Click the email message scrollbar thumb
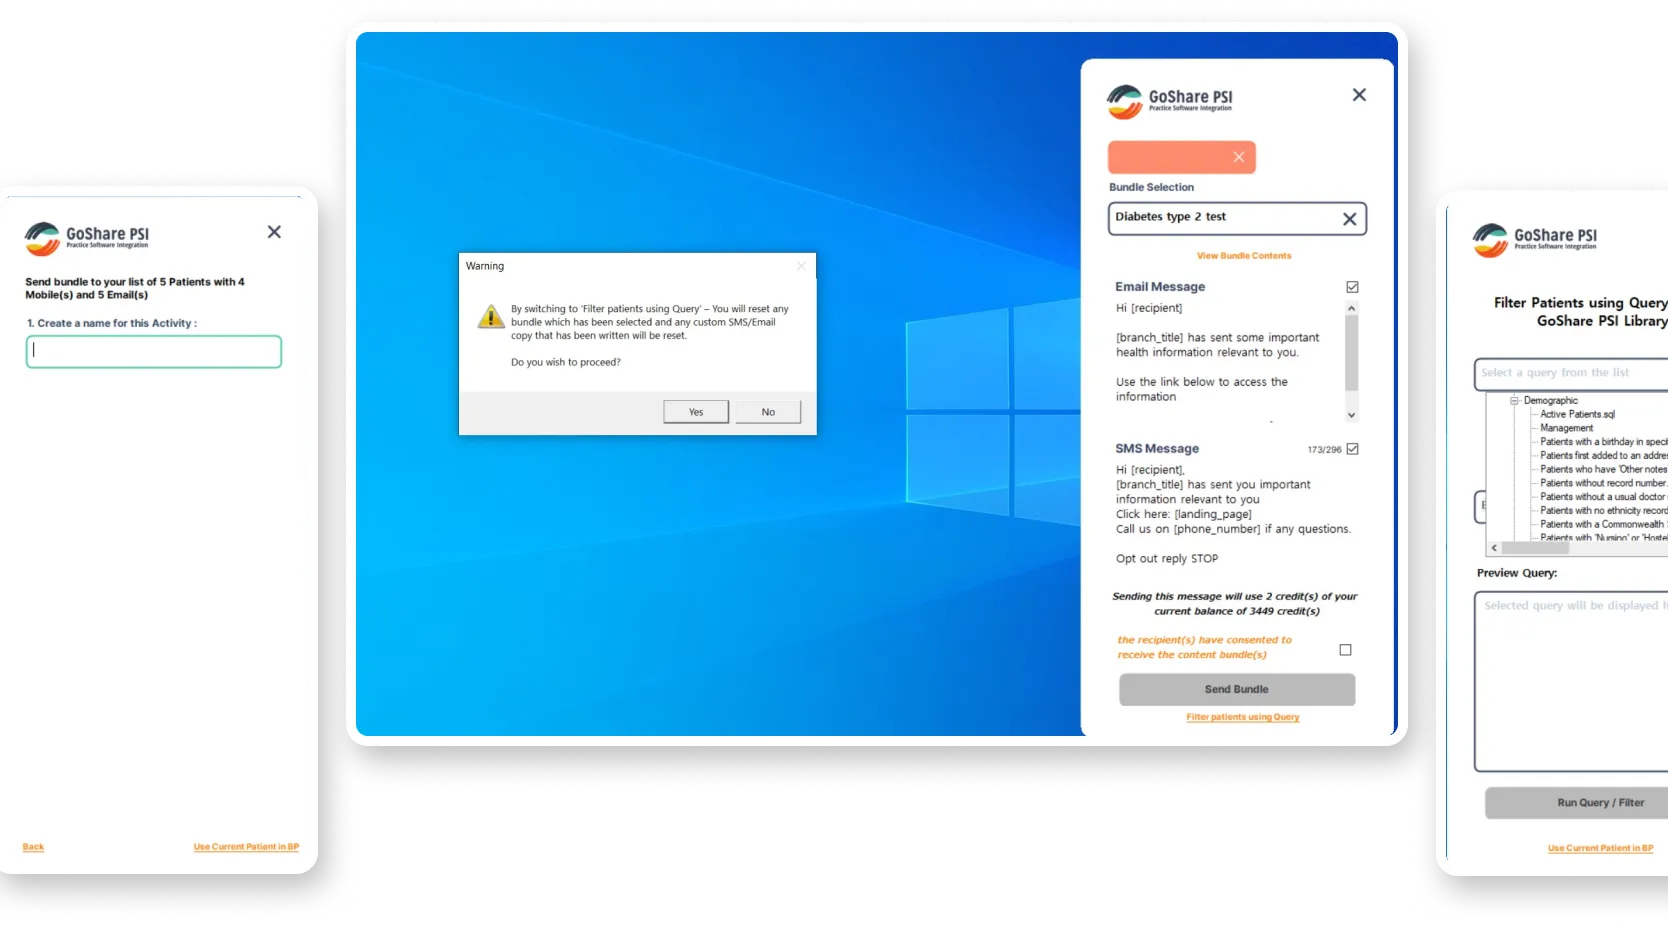 tap(1351, 353)
